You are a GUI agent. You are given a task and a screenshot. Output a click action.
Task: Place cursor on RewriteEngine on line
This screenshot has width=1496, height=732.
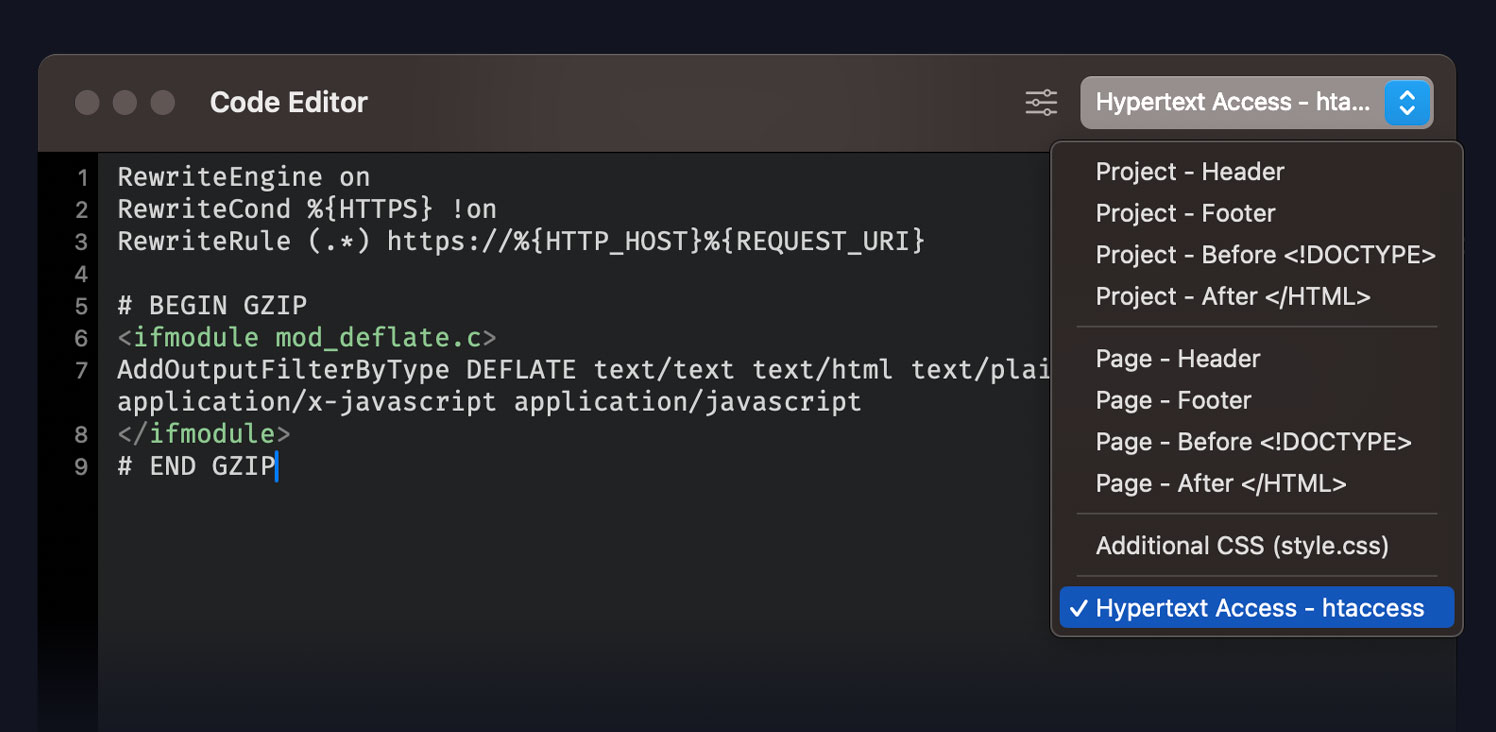tap(243, 178)
